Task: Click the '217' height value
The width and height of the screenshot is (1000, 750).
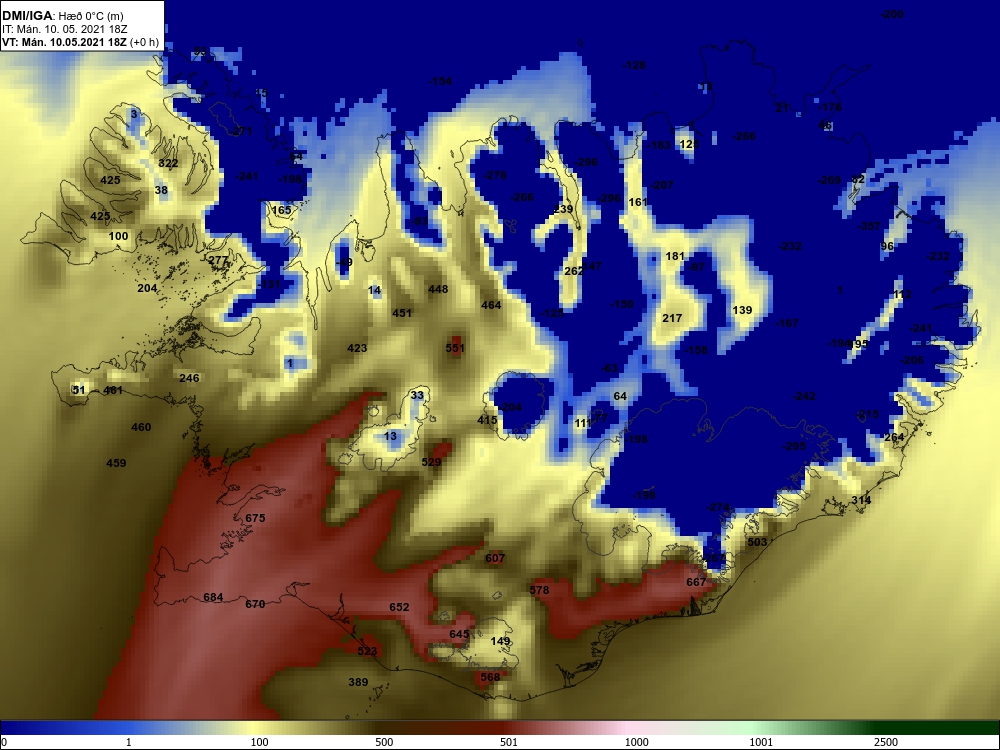Action: click(672, 318)
